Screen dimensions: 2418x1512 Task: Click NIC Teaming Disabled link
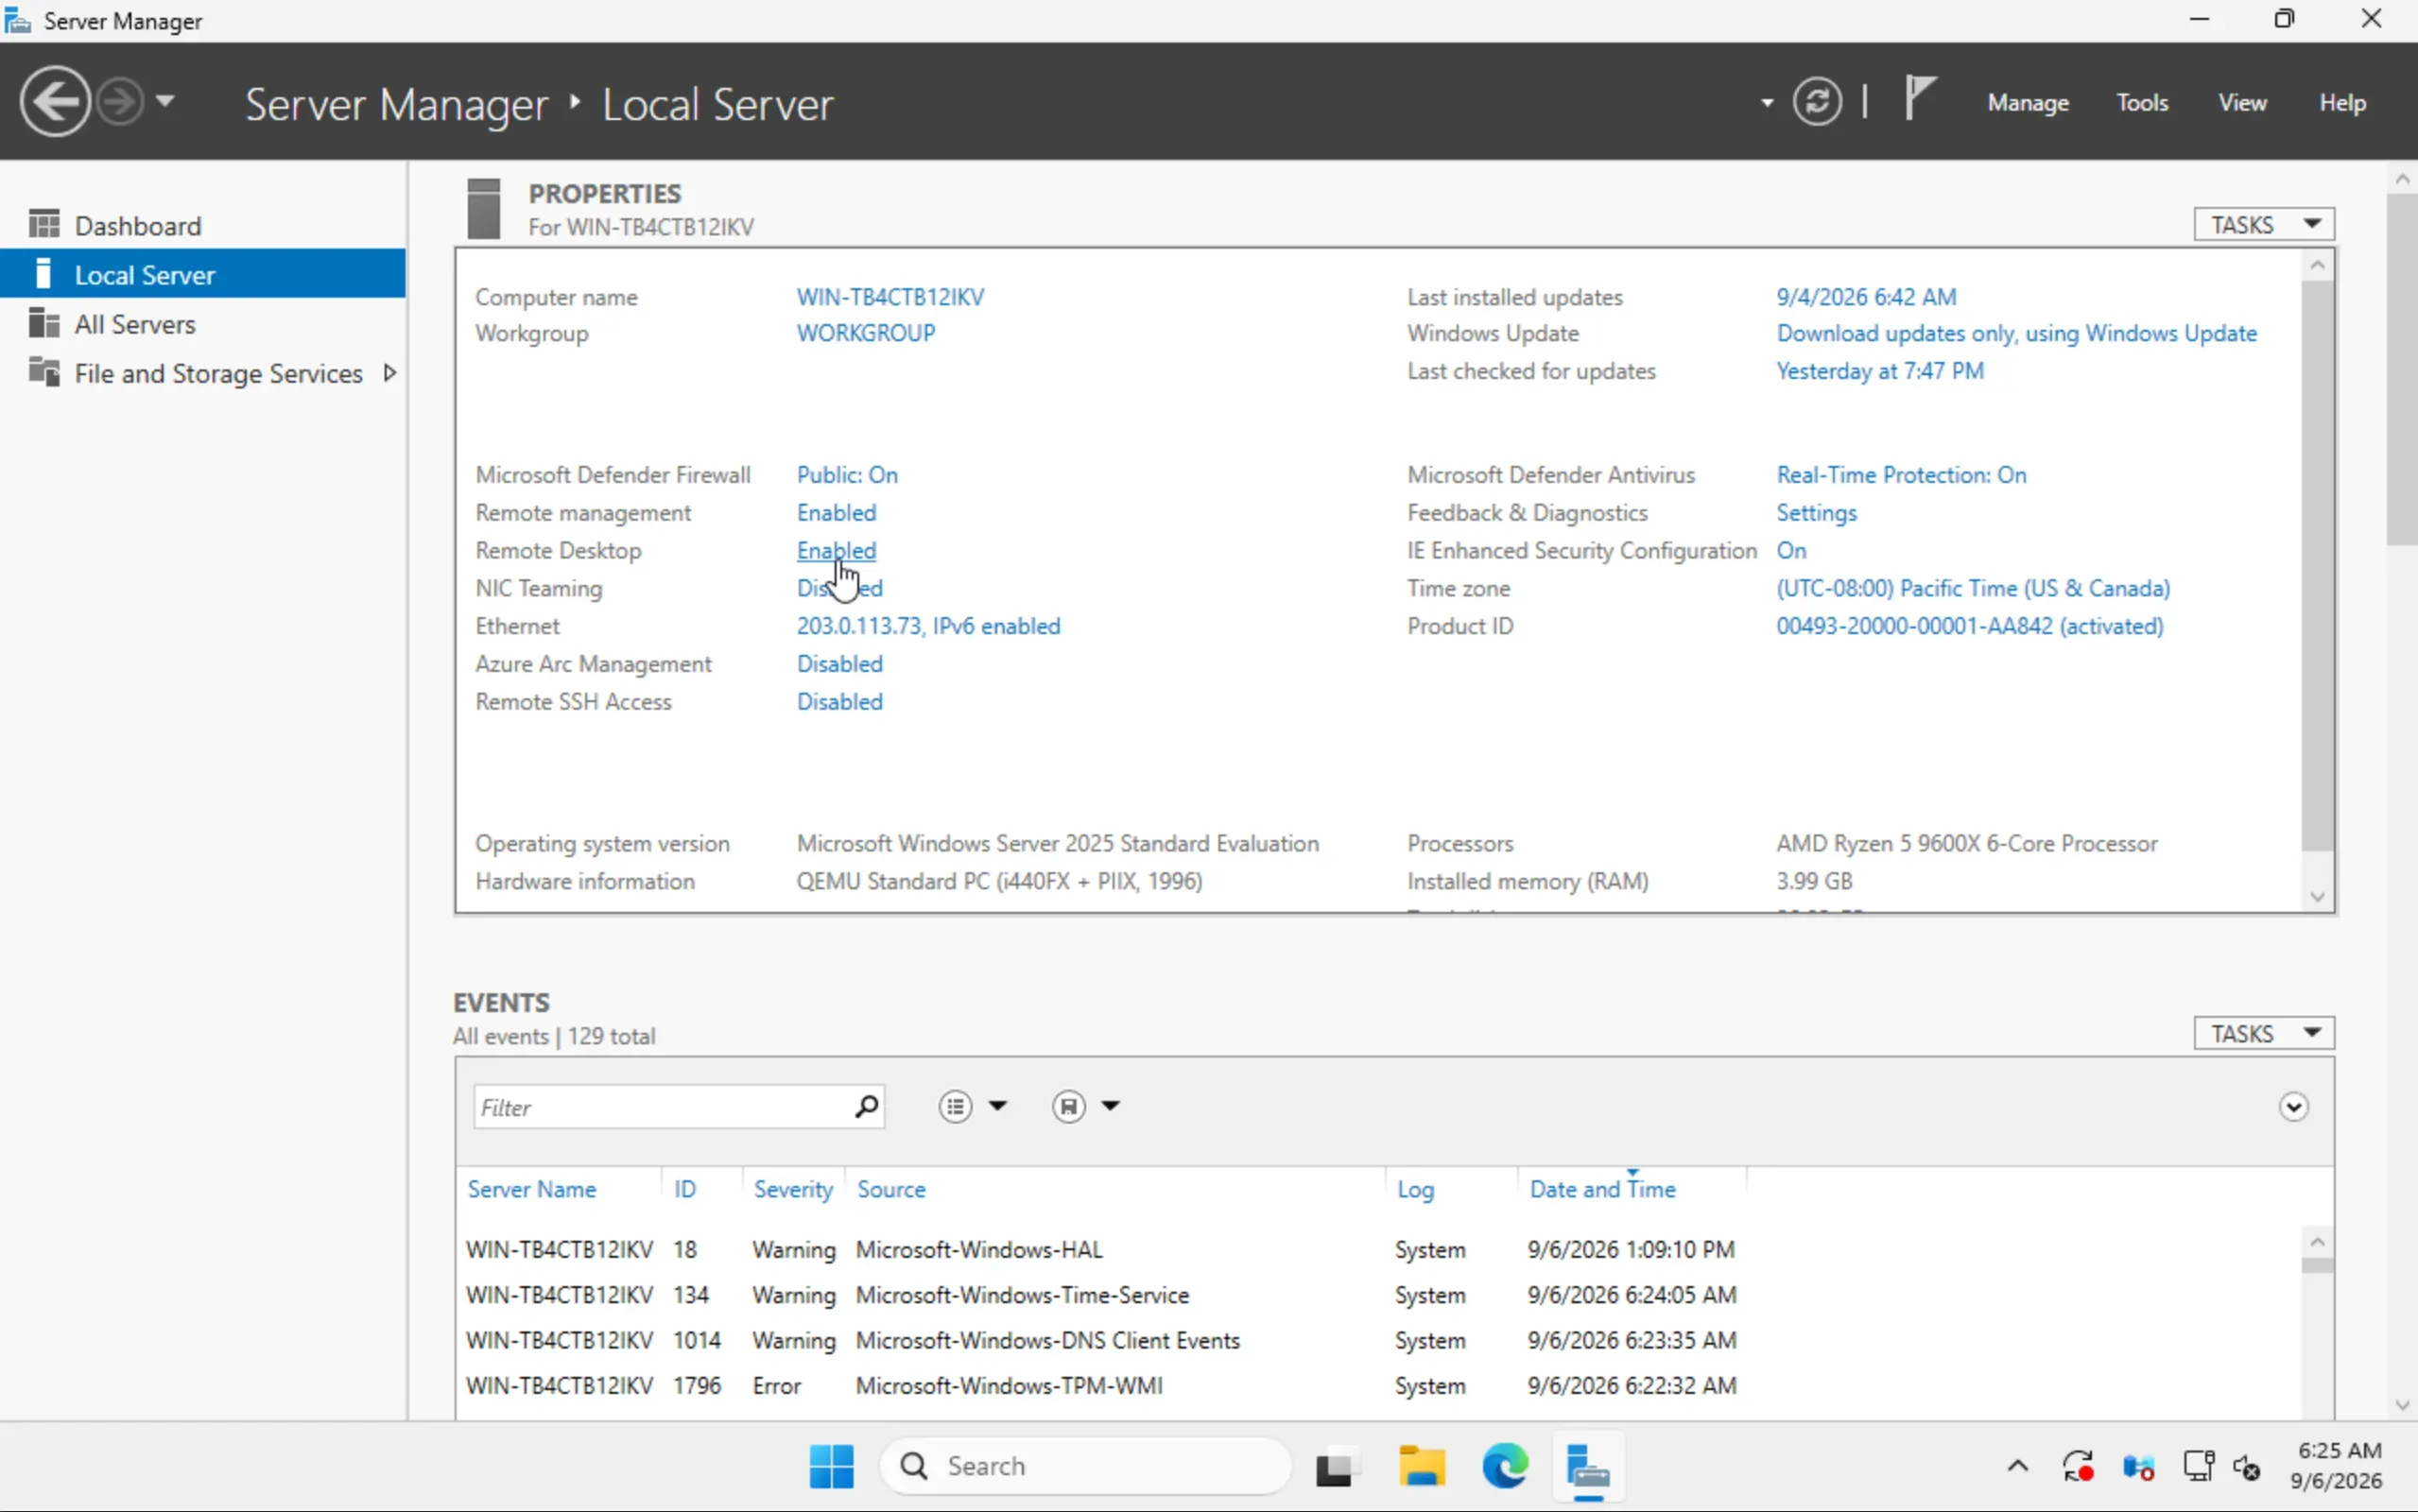pyautogui.click(x=839, y=588)
